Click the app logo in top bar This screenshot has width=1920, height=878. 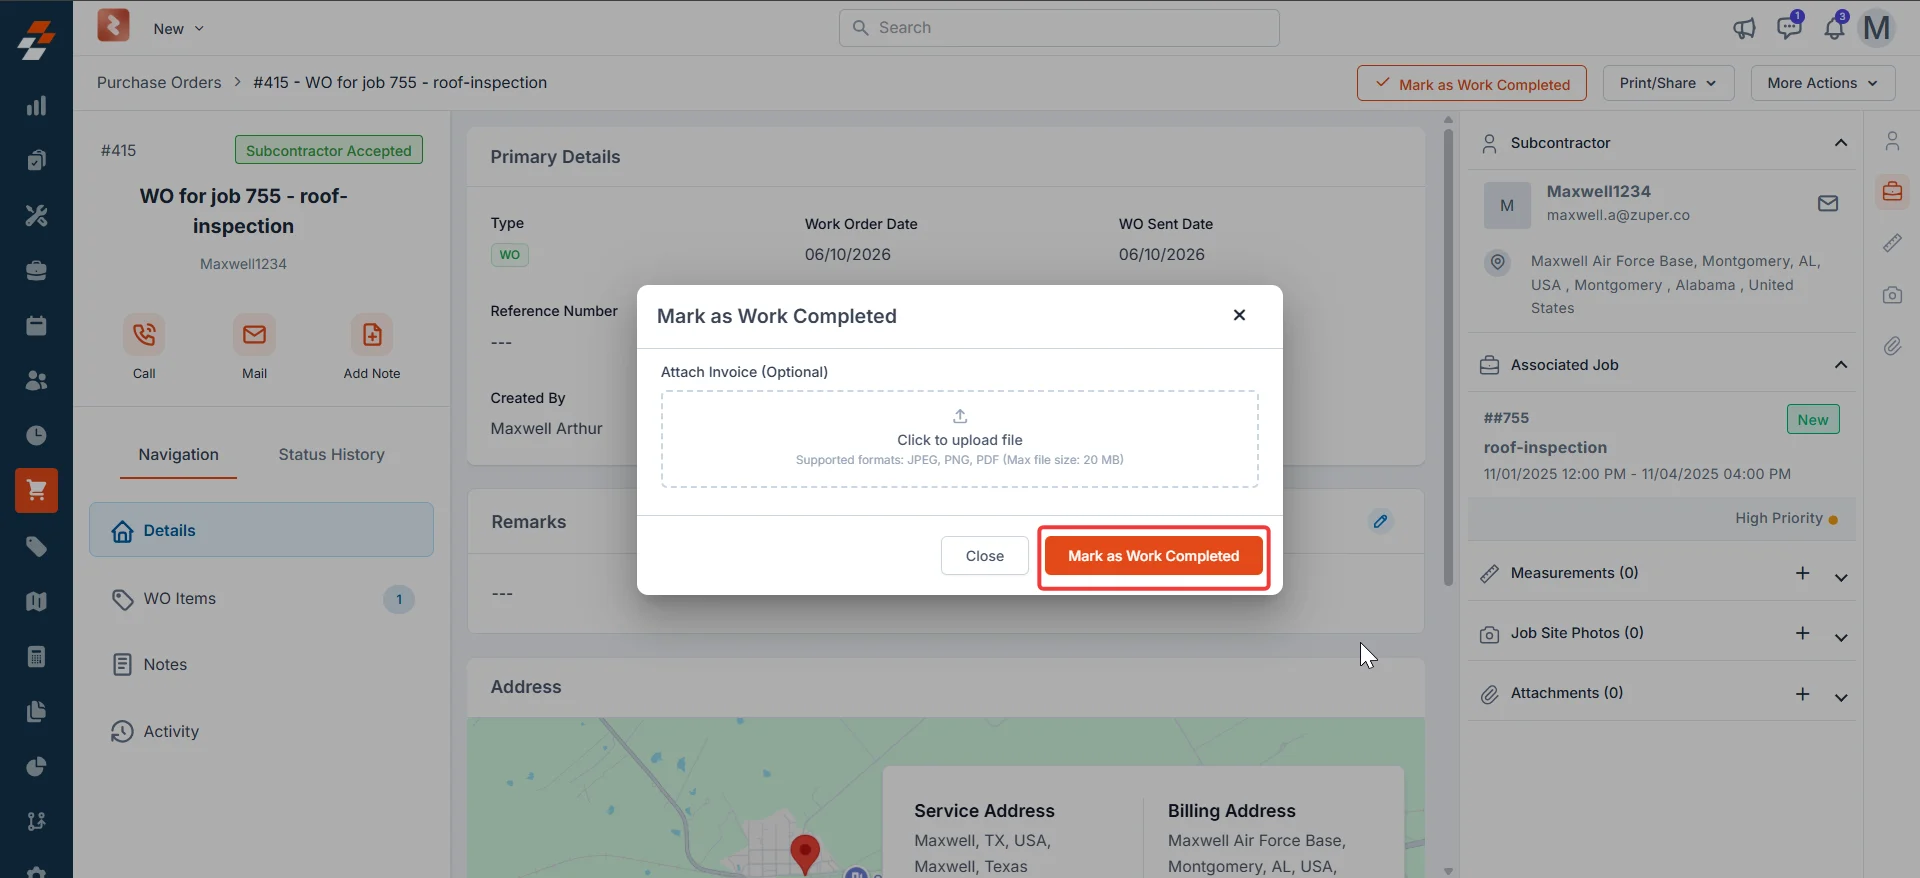pyautogui.click(x=113, y=25)
